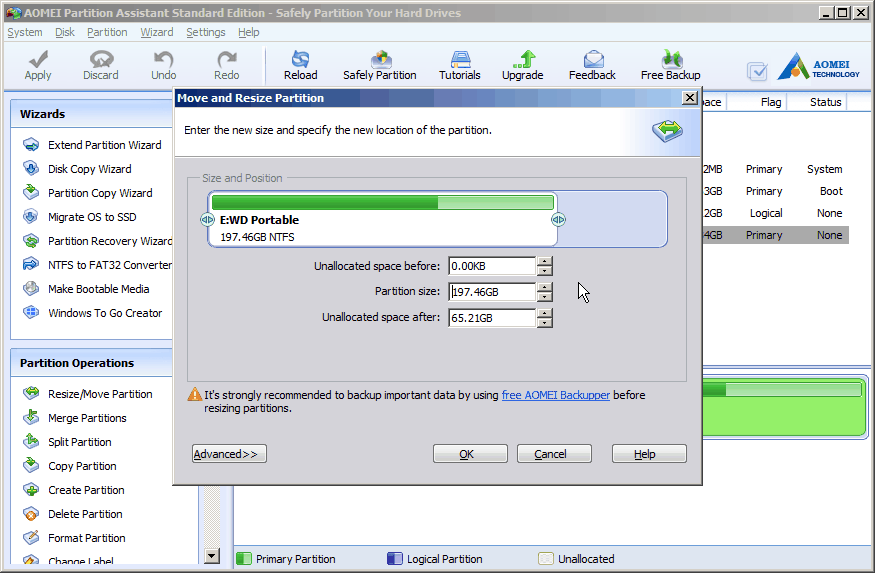Open the Tutorials toolbar icon

460,59
